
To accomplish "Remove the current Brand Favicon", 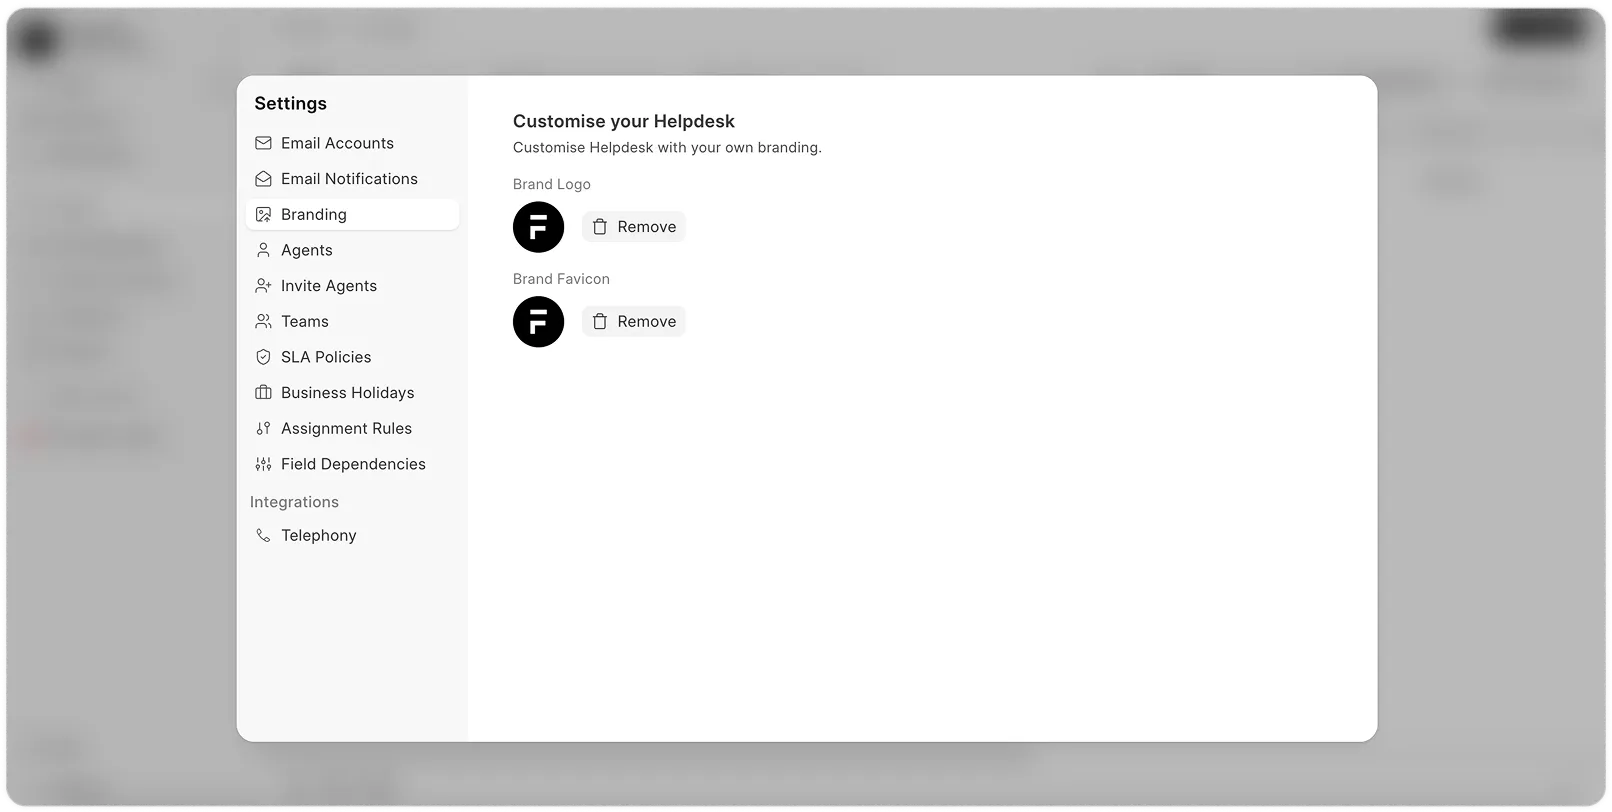I will 634,322.
